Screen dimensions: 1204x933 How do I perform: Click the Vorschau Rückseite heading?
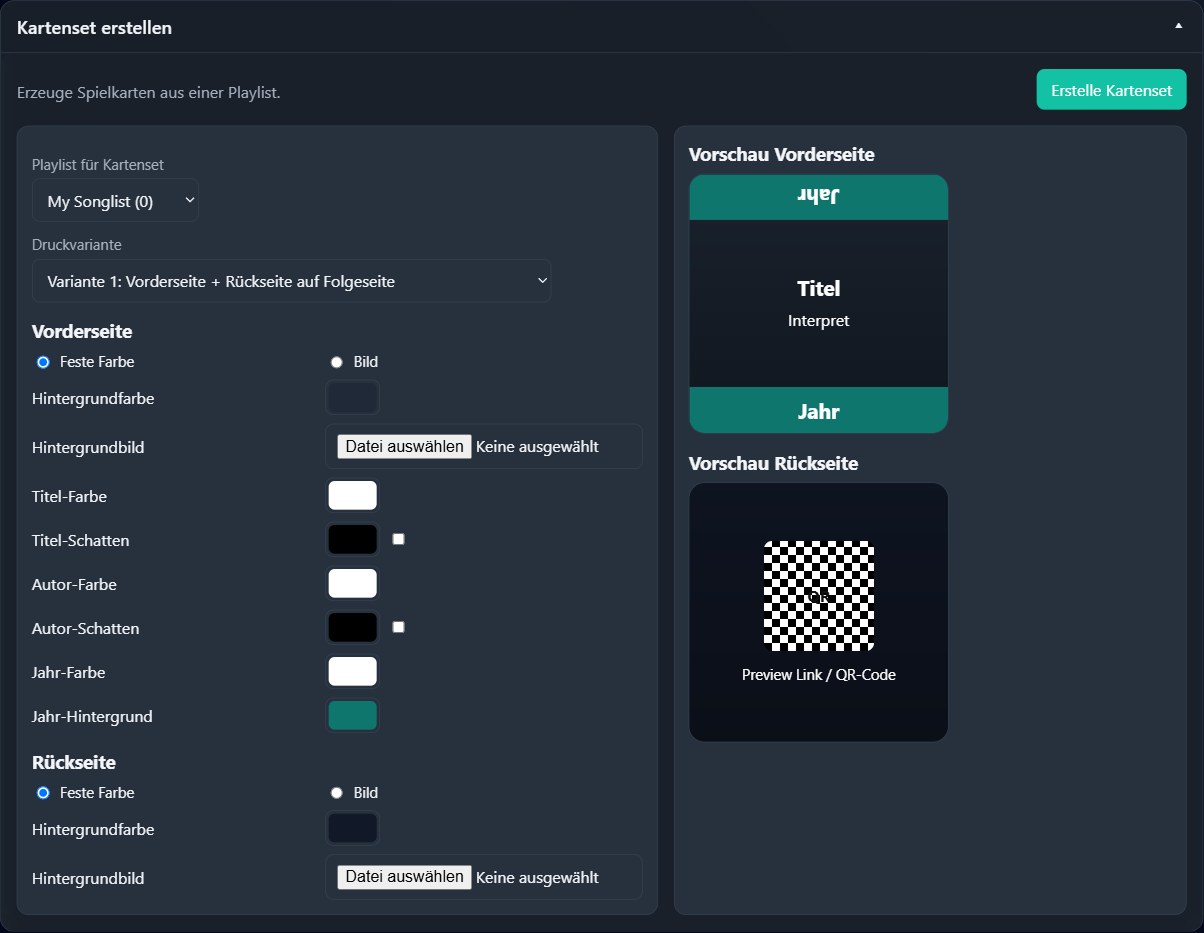click(774, 464)
